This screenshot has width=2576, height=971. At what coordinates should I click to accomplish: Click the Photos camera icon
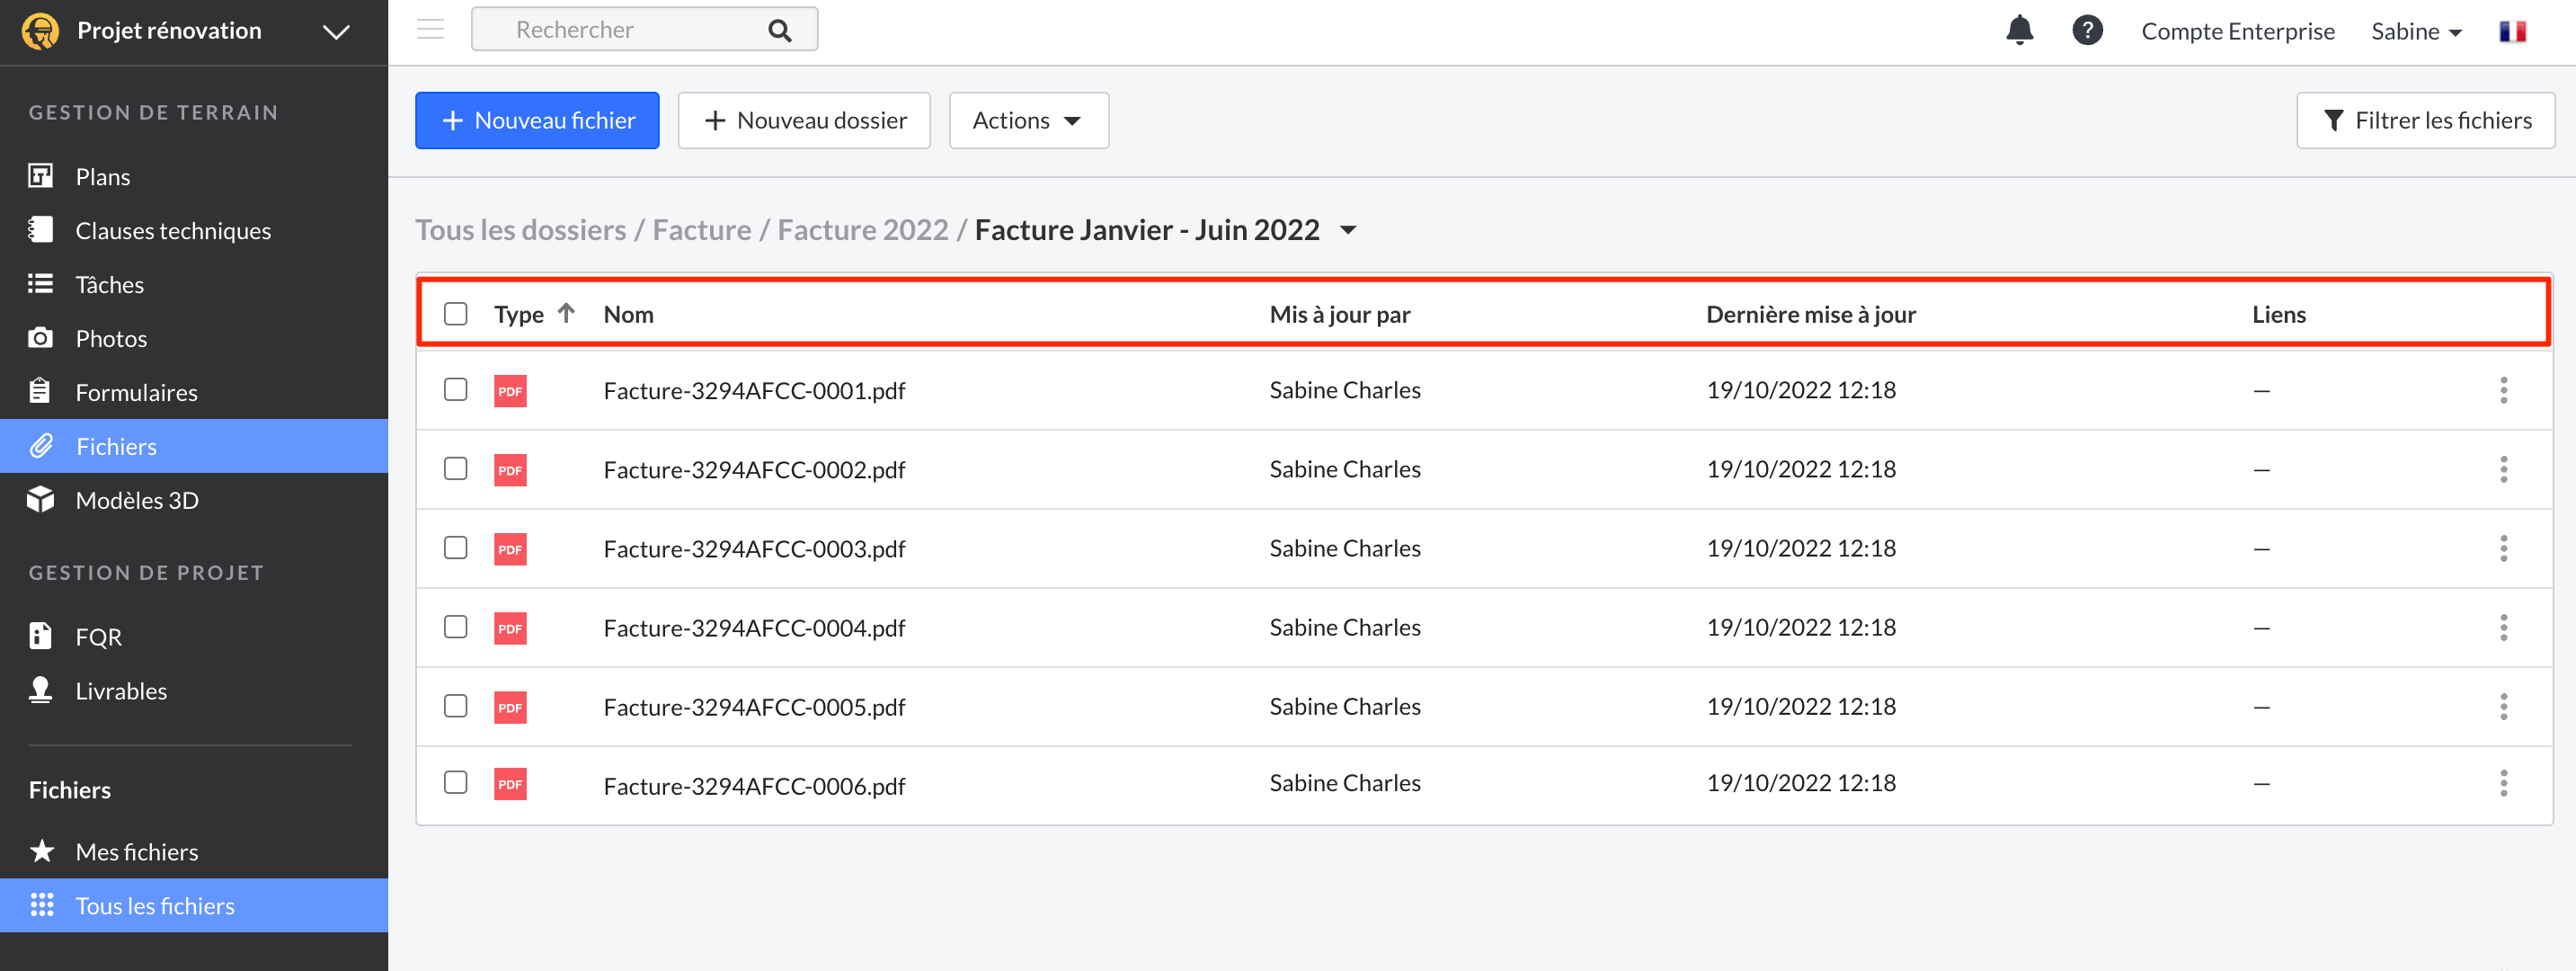(40, 338)
